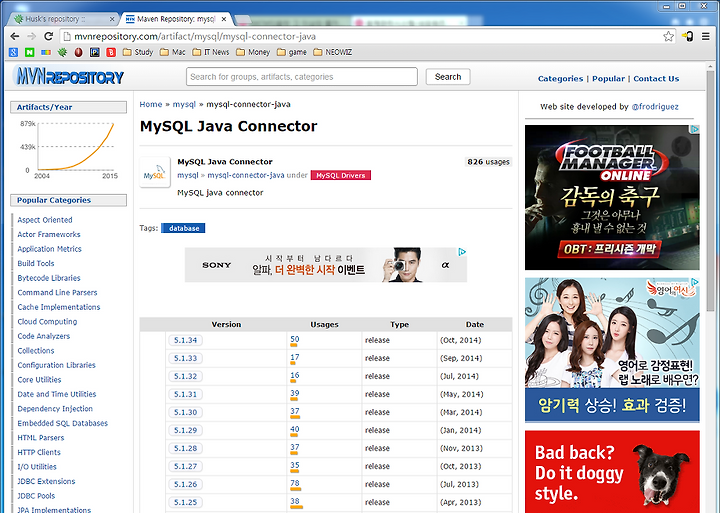This screenshot has height=513, width=720.
Task: Click the AdChoices icon on Sony banner
Action: 462,252
